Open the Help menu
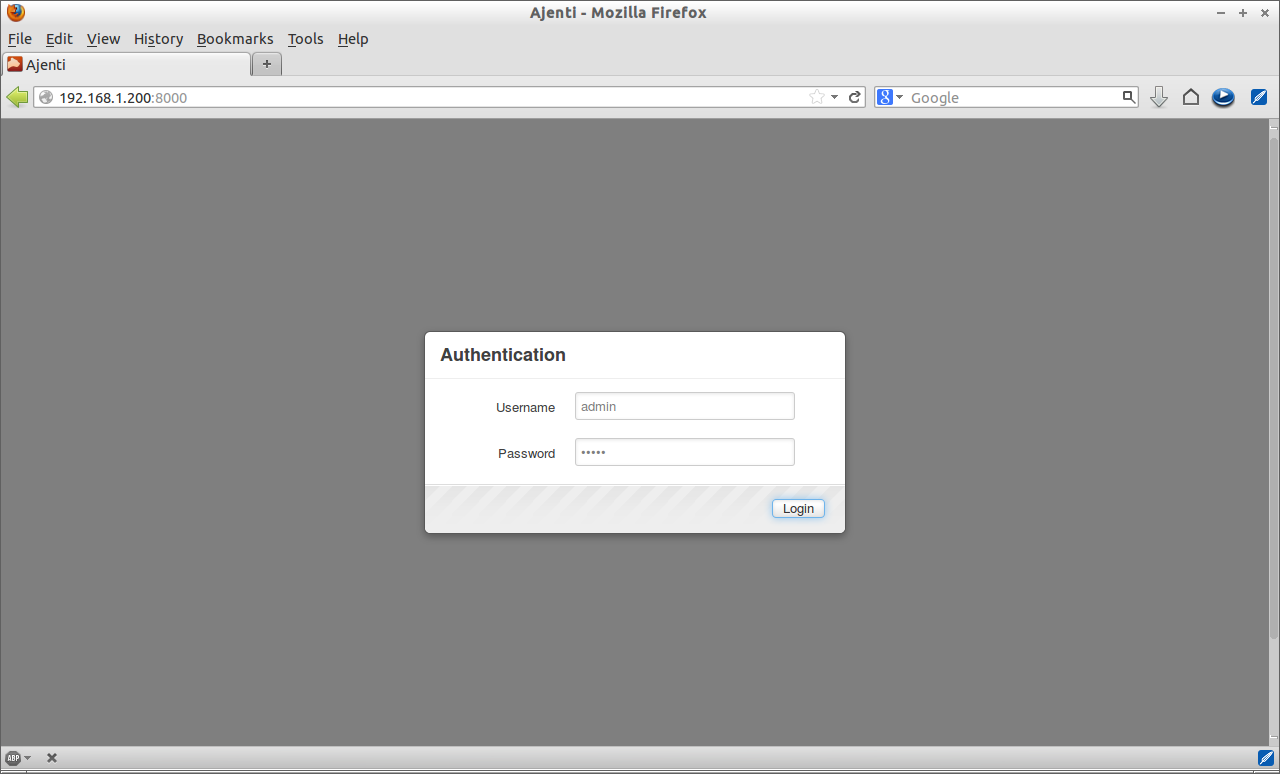 353,39
